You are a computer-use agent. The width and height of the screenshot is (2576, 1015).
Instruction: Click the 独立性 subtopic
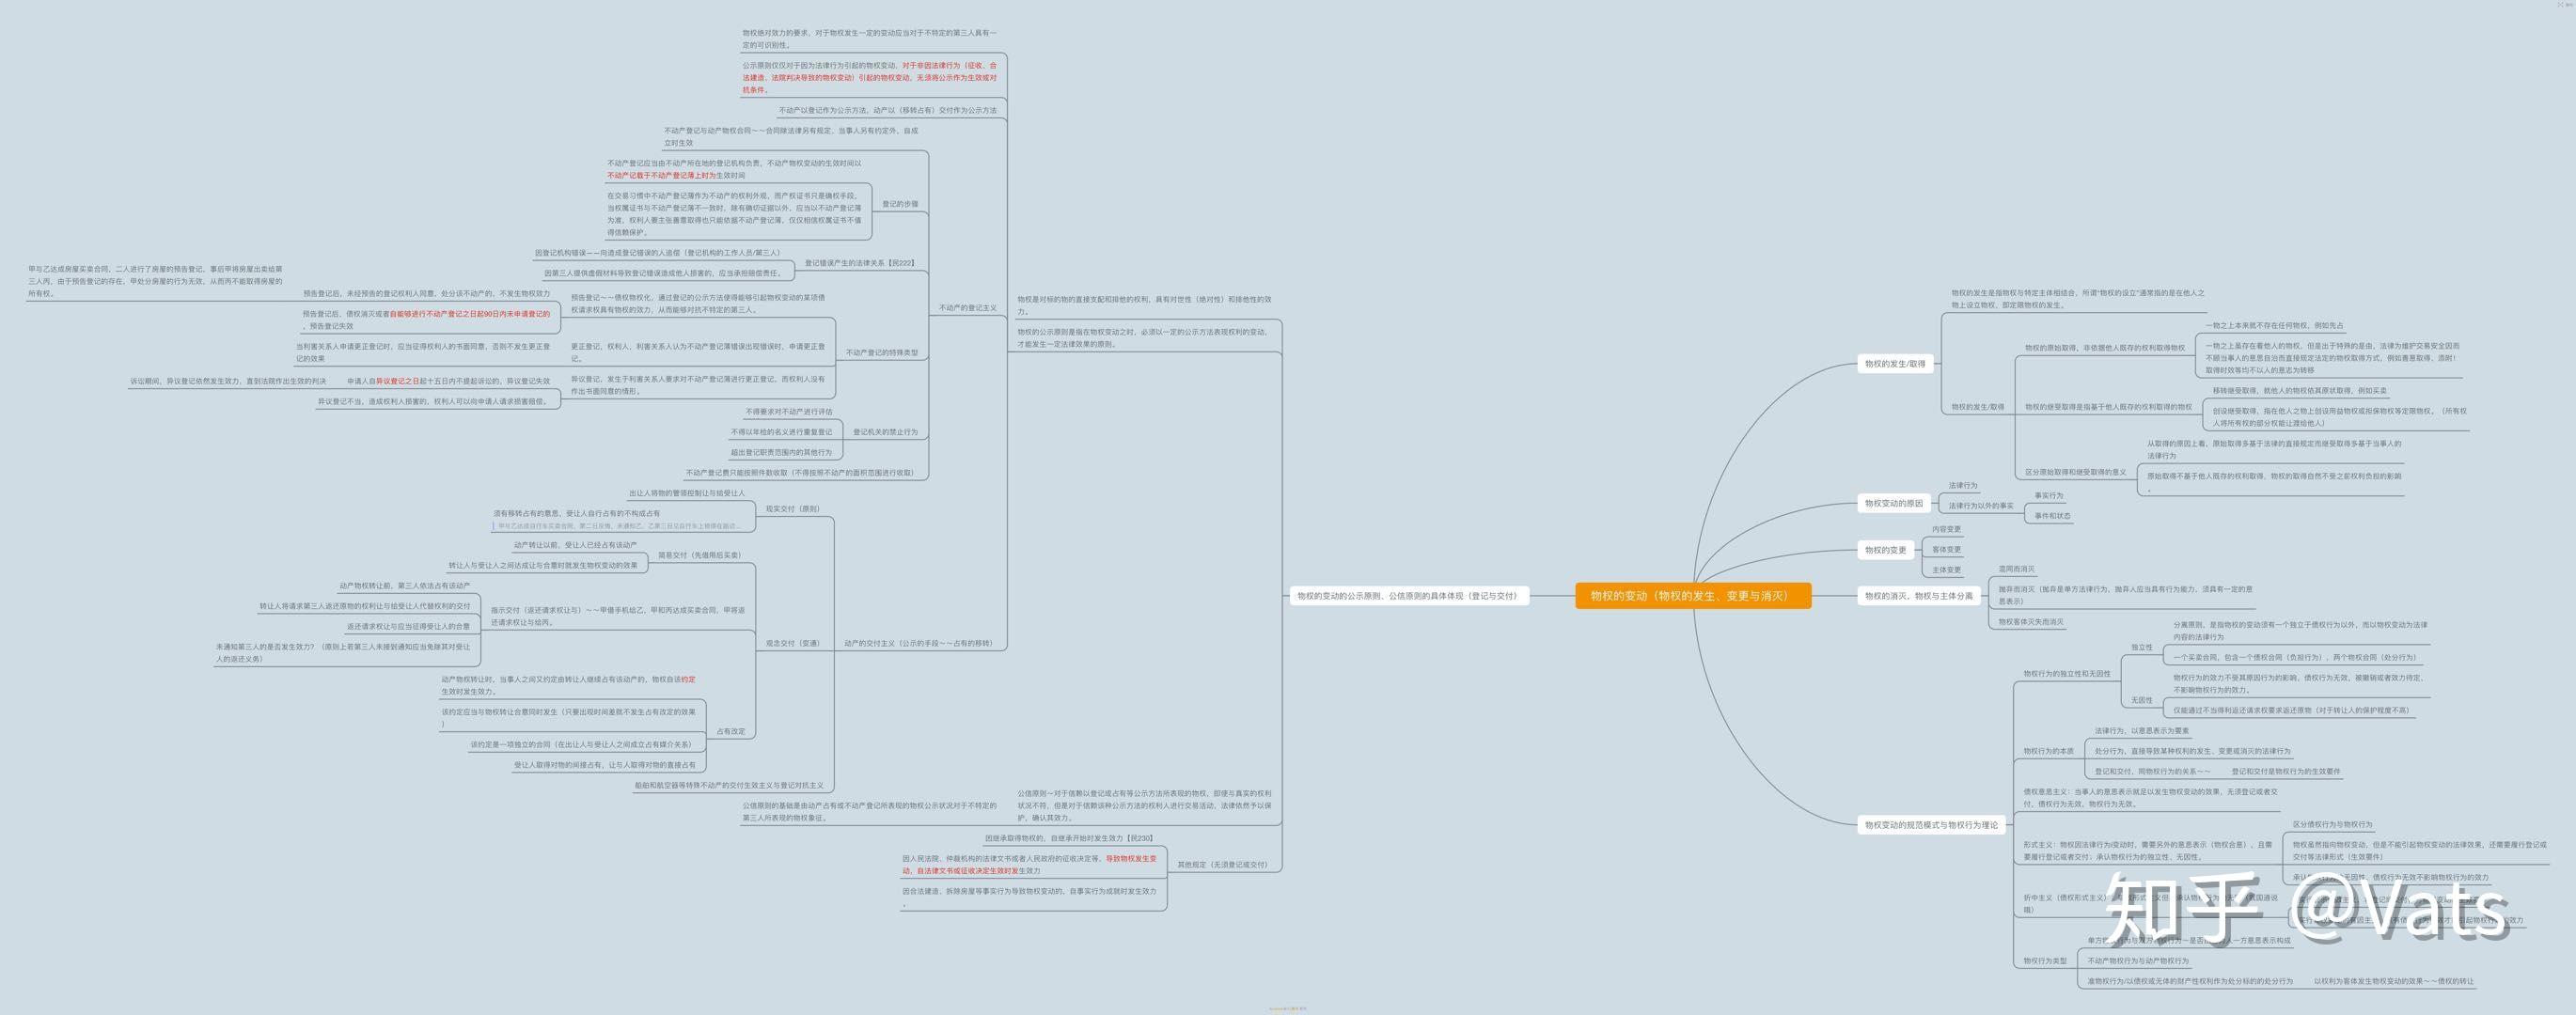click(x=2141, y=648)
